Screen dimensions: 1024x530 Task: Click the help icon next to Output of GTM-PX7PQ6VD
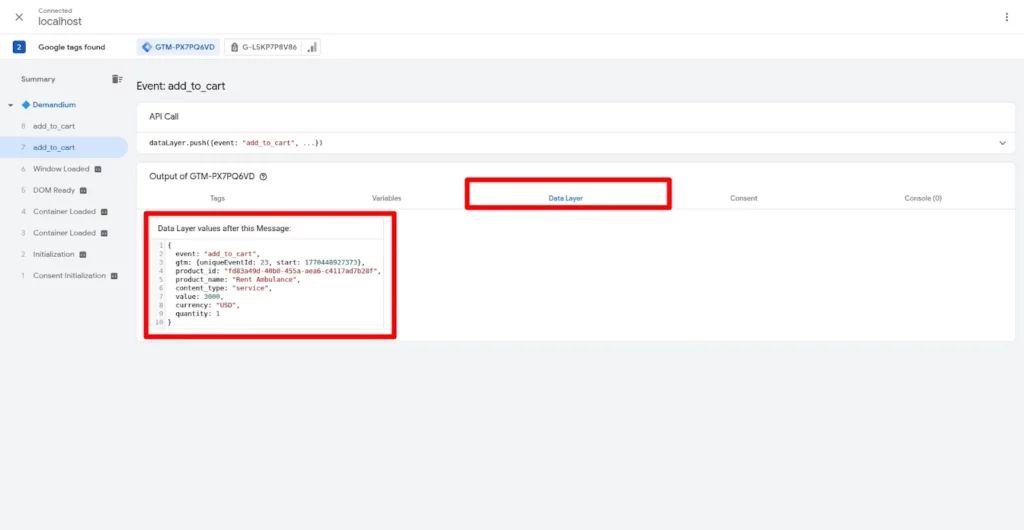pyautogui.click(x=263, y=176)
